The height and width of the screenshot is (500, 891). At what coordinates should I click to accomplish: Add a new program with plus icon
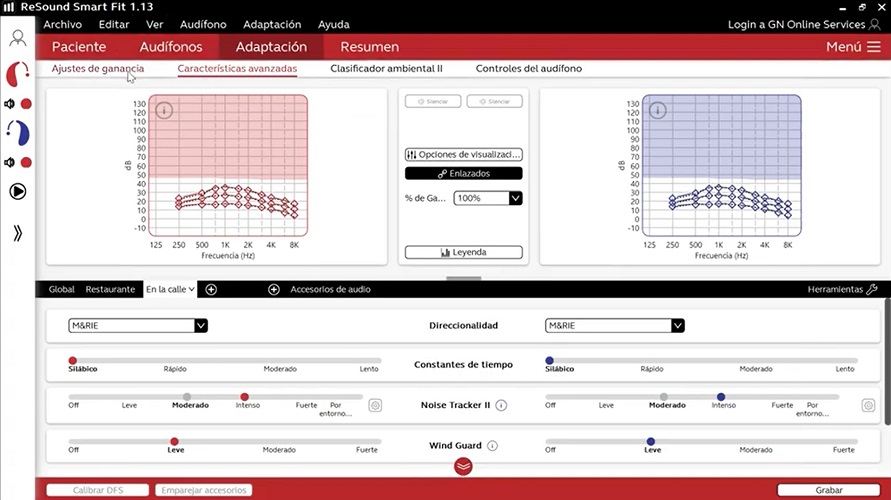tap(211, 289)
